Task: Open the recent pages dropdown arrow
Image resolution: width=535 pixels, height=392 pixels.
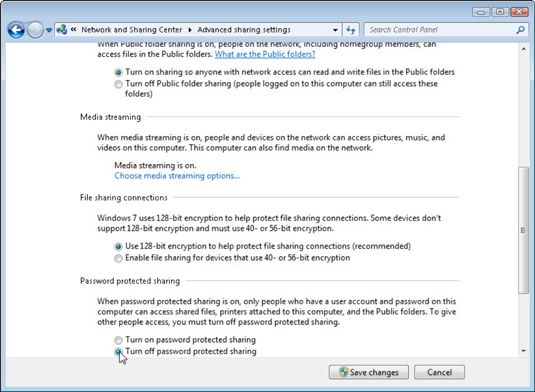Action: tap(49, 30)
